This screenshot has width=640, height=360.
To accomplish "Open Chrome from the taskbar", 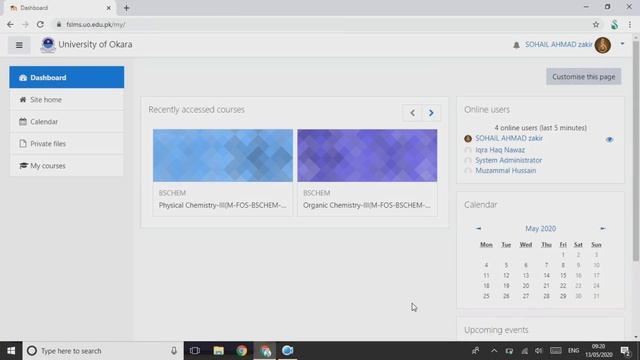I will point(242,351).
